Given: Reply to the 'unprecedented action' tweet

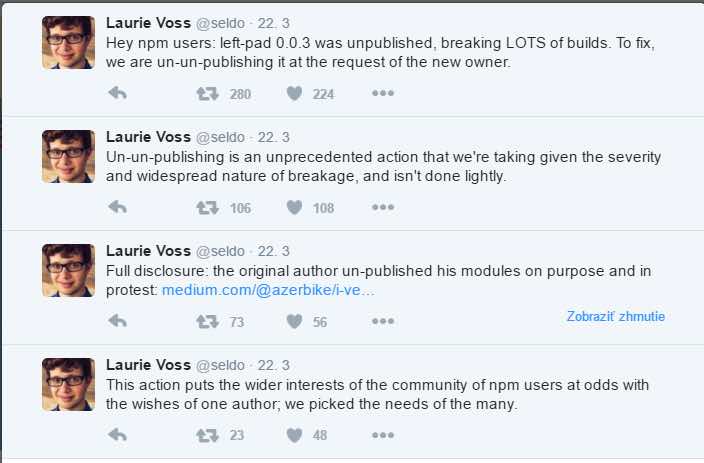Looking at the screenshot, I should click(117, 208).
